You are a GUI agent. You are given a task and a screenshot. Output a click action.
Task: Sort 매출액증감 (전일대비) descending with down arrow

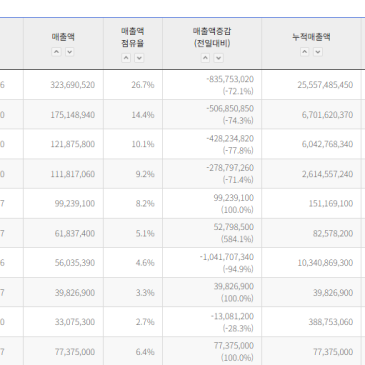(x=218, y=58)
